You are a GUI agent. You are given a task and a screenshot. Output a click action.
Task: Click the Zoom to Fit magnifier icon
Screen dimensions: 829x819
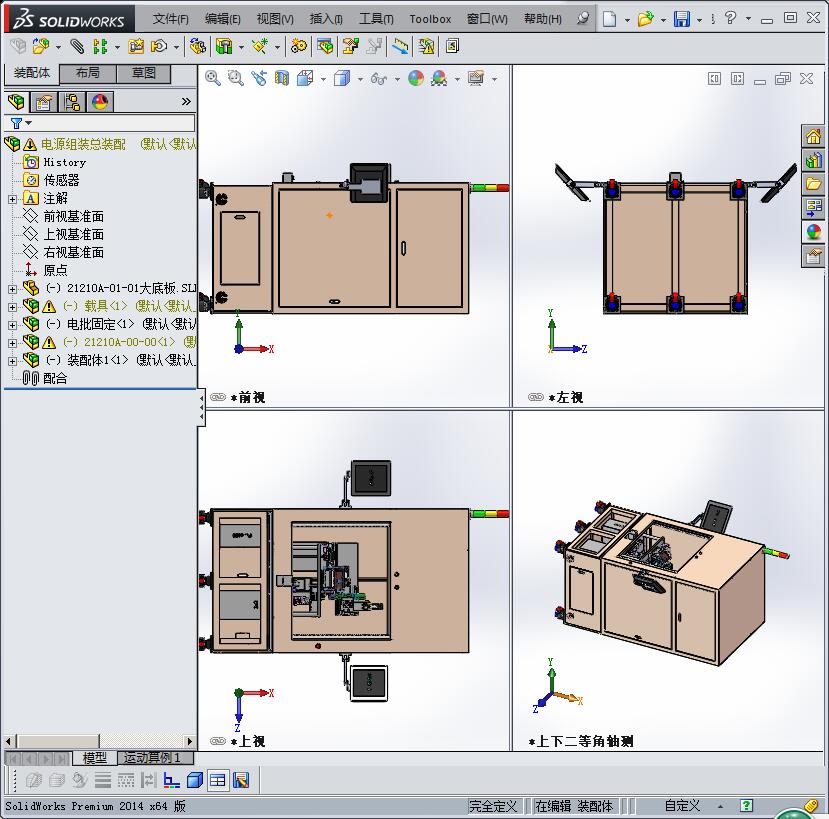tap(213, 78)
